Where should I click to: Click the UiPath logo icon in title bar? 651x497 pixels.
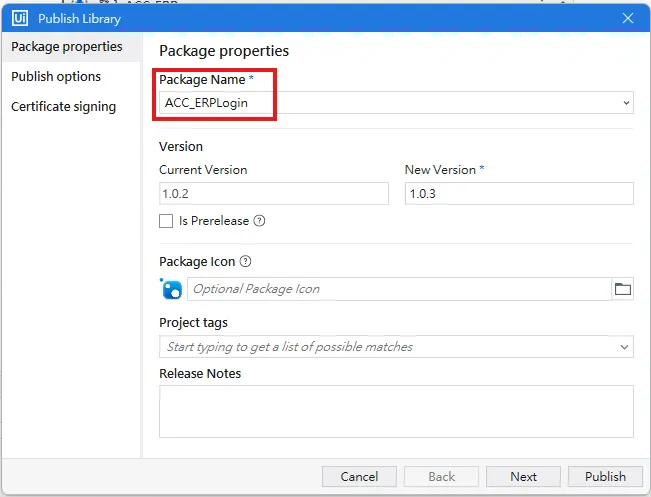(19, 18)
